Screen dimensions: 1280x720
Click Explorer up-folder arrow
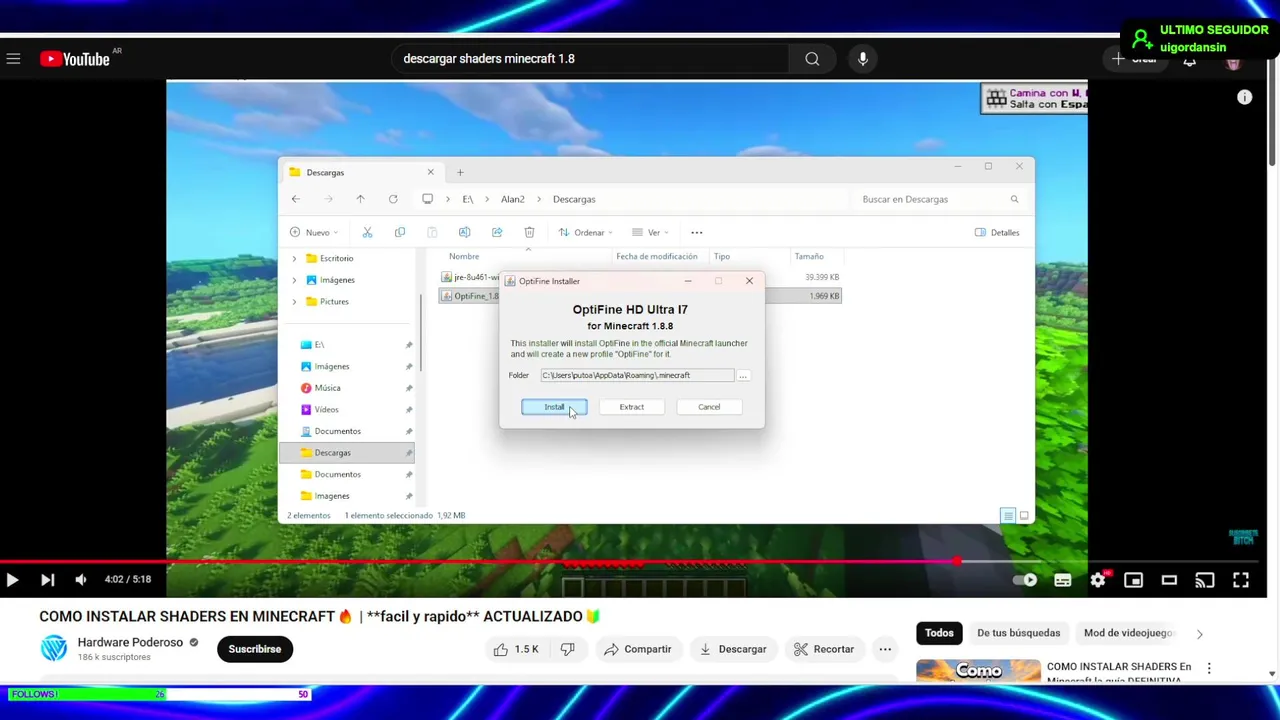click(360, 199)
